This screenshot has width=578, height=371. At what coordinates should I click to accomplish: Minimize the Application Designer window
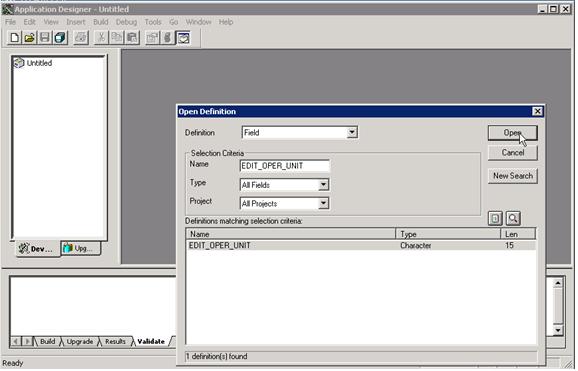click(x=542, y=9)
